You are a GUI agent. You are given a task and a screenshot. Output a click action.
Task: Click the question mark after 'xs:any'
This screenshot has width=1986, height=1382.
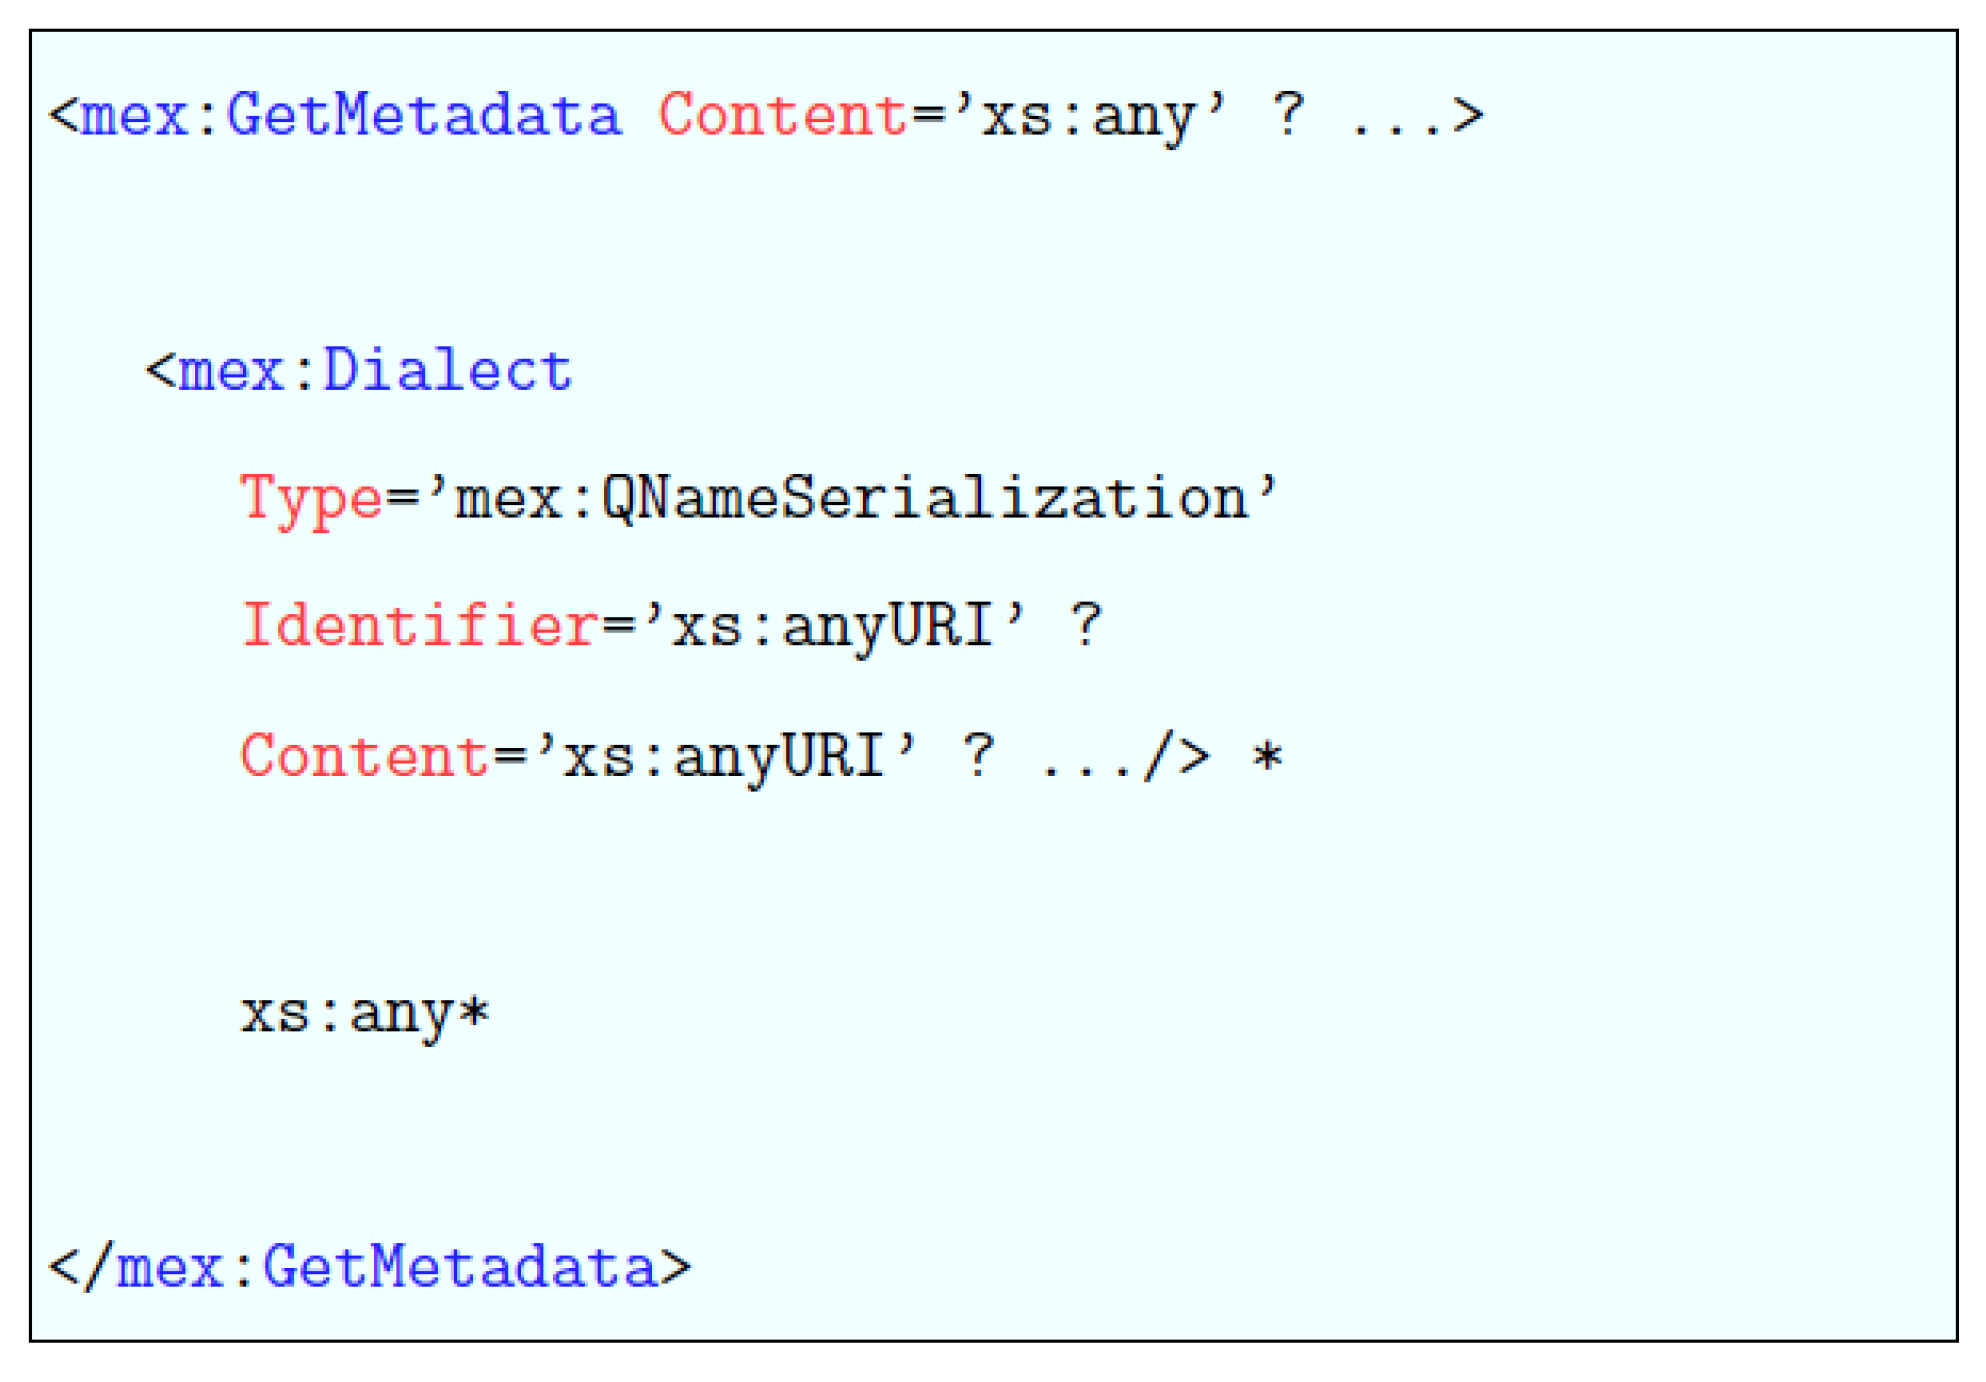(x=1288, y=116)
